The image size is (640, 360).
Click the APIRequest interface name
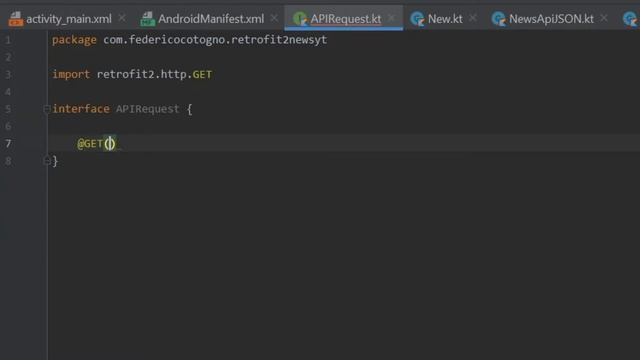point(148,109)
